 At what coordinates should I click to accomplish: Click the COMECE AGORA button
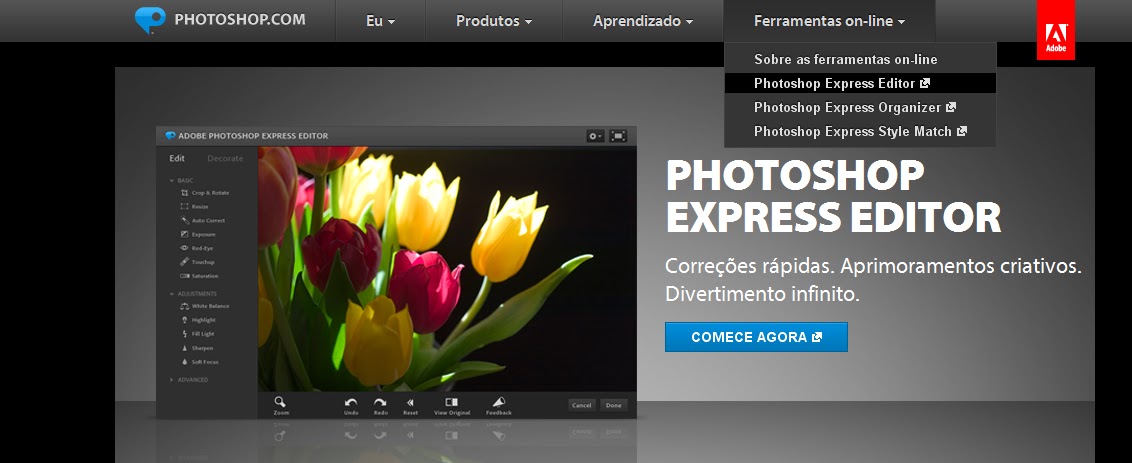756,337
